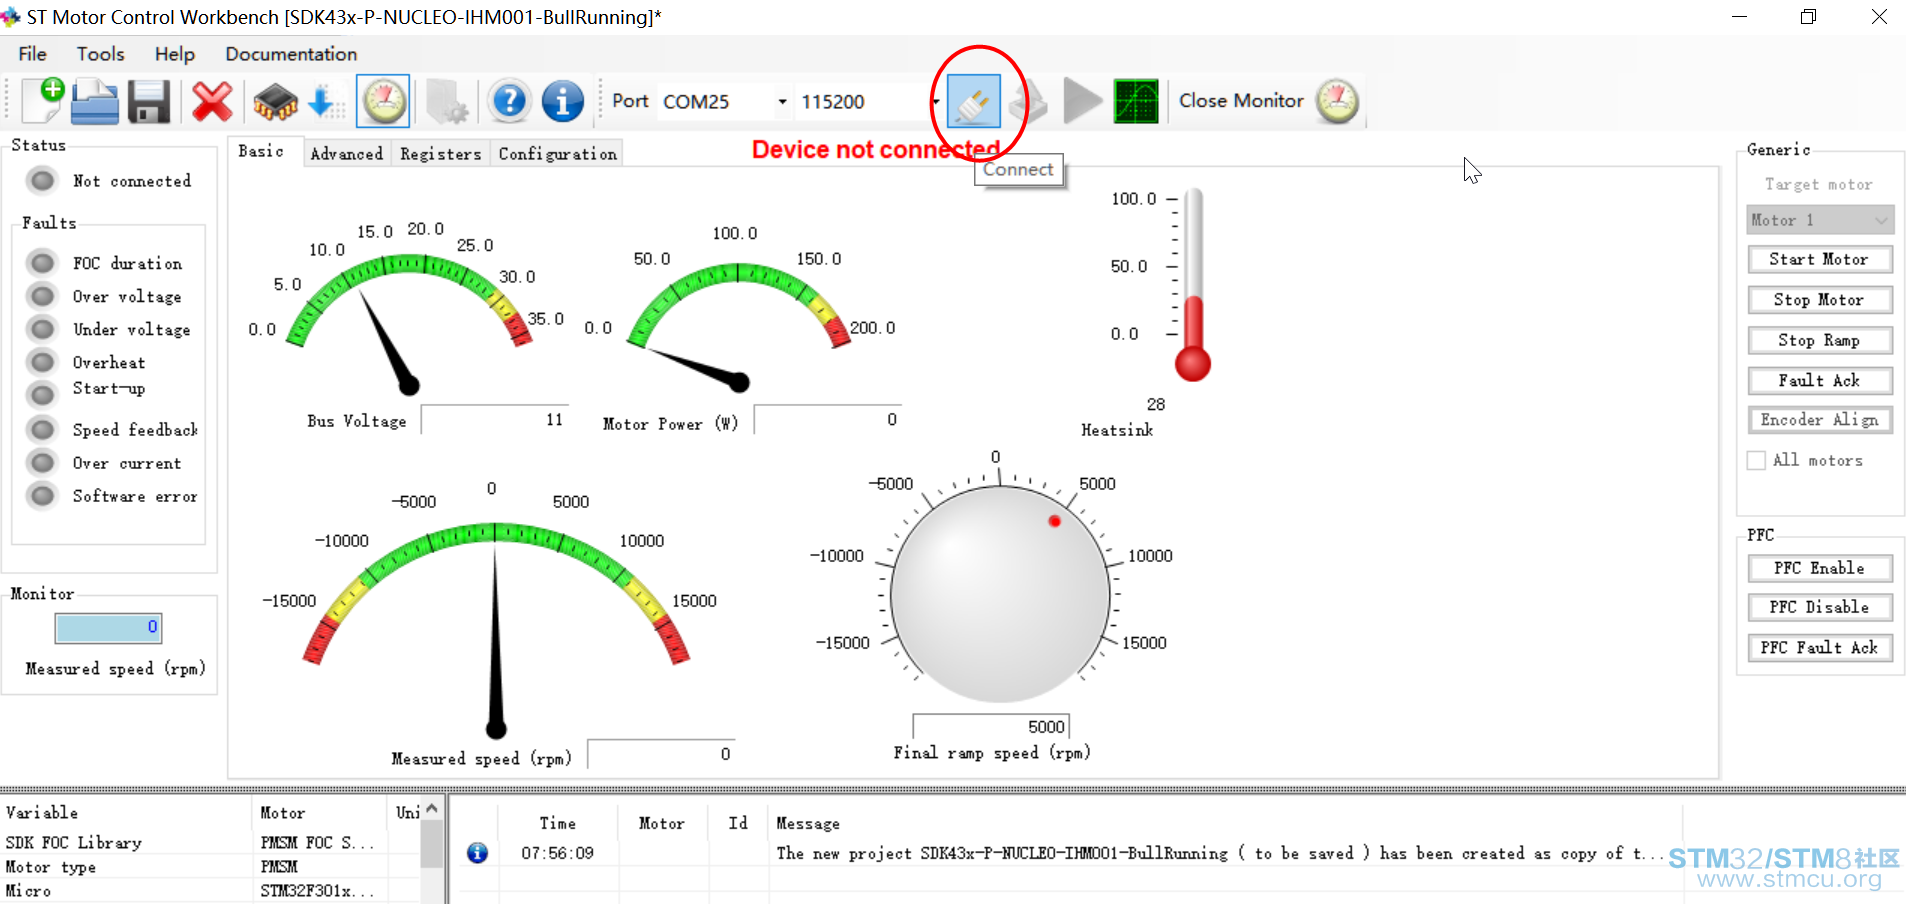
Task: Click the grey play arrow icon
Action: [x=1083, y=101]
